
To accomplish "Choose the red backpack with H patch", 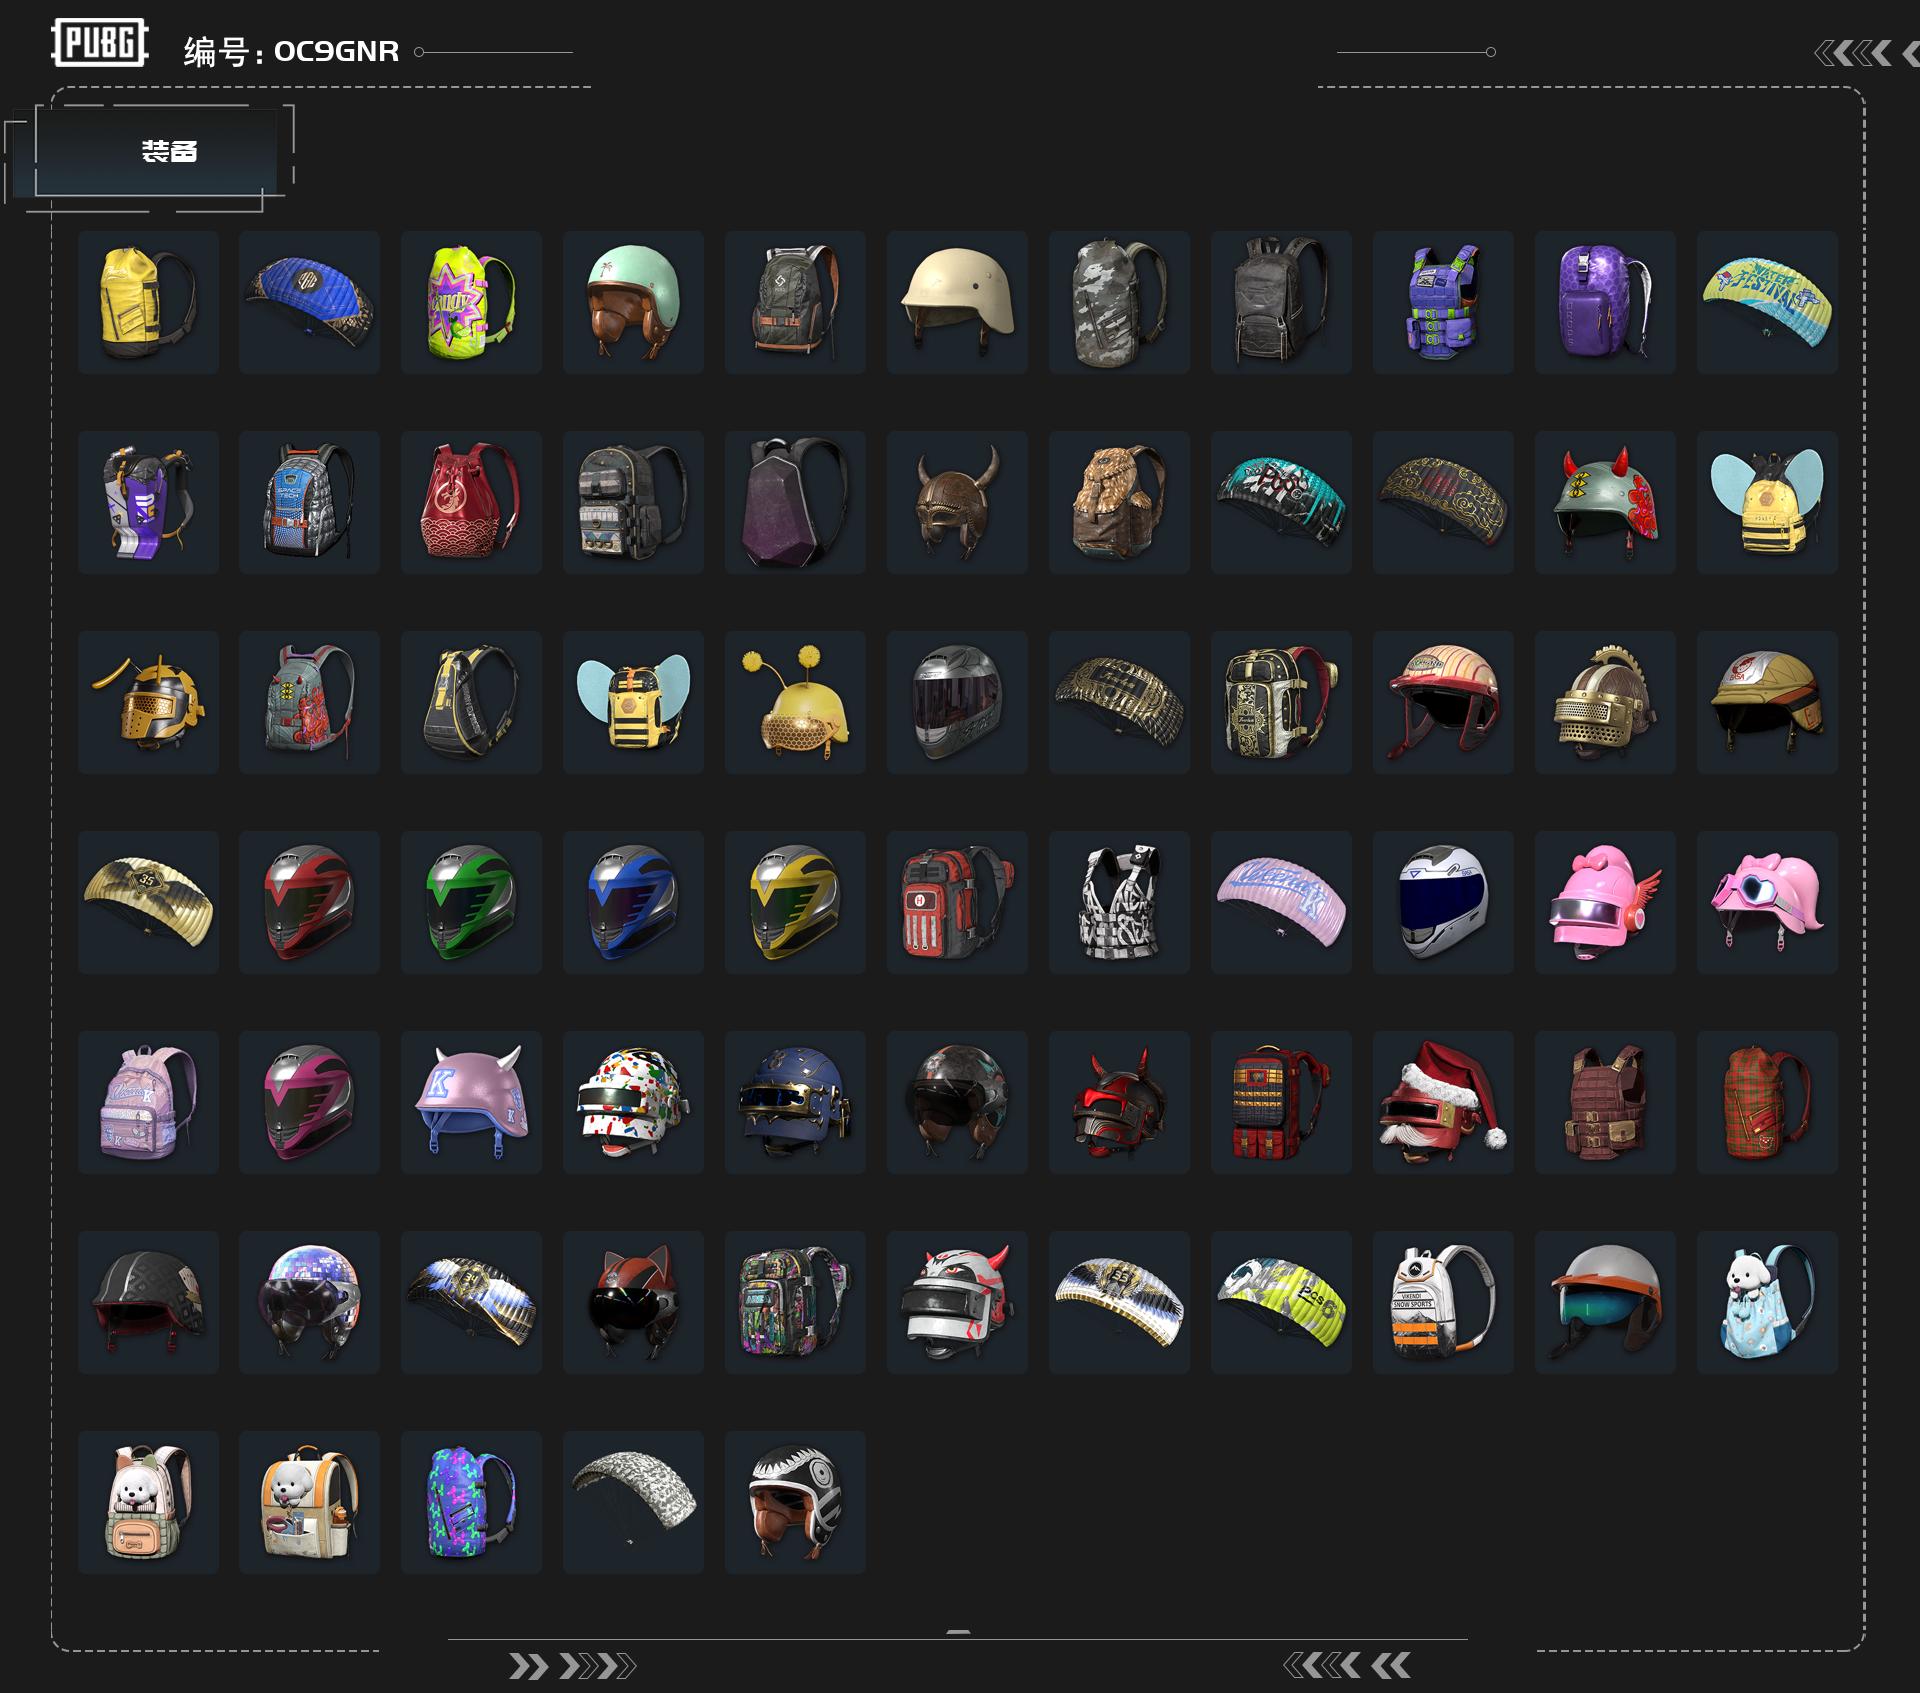I will click(x=957, y=902).
